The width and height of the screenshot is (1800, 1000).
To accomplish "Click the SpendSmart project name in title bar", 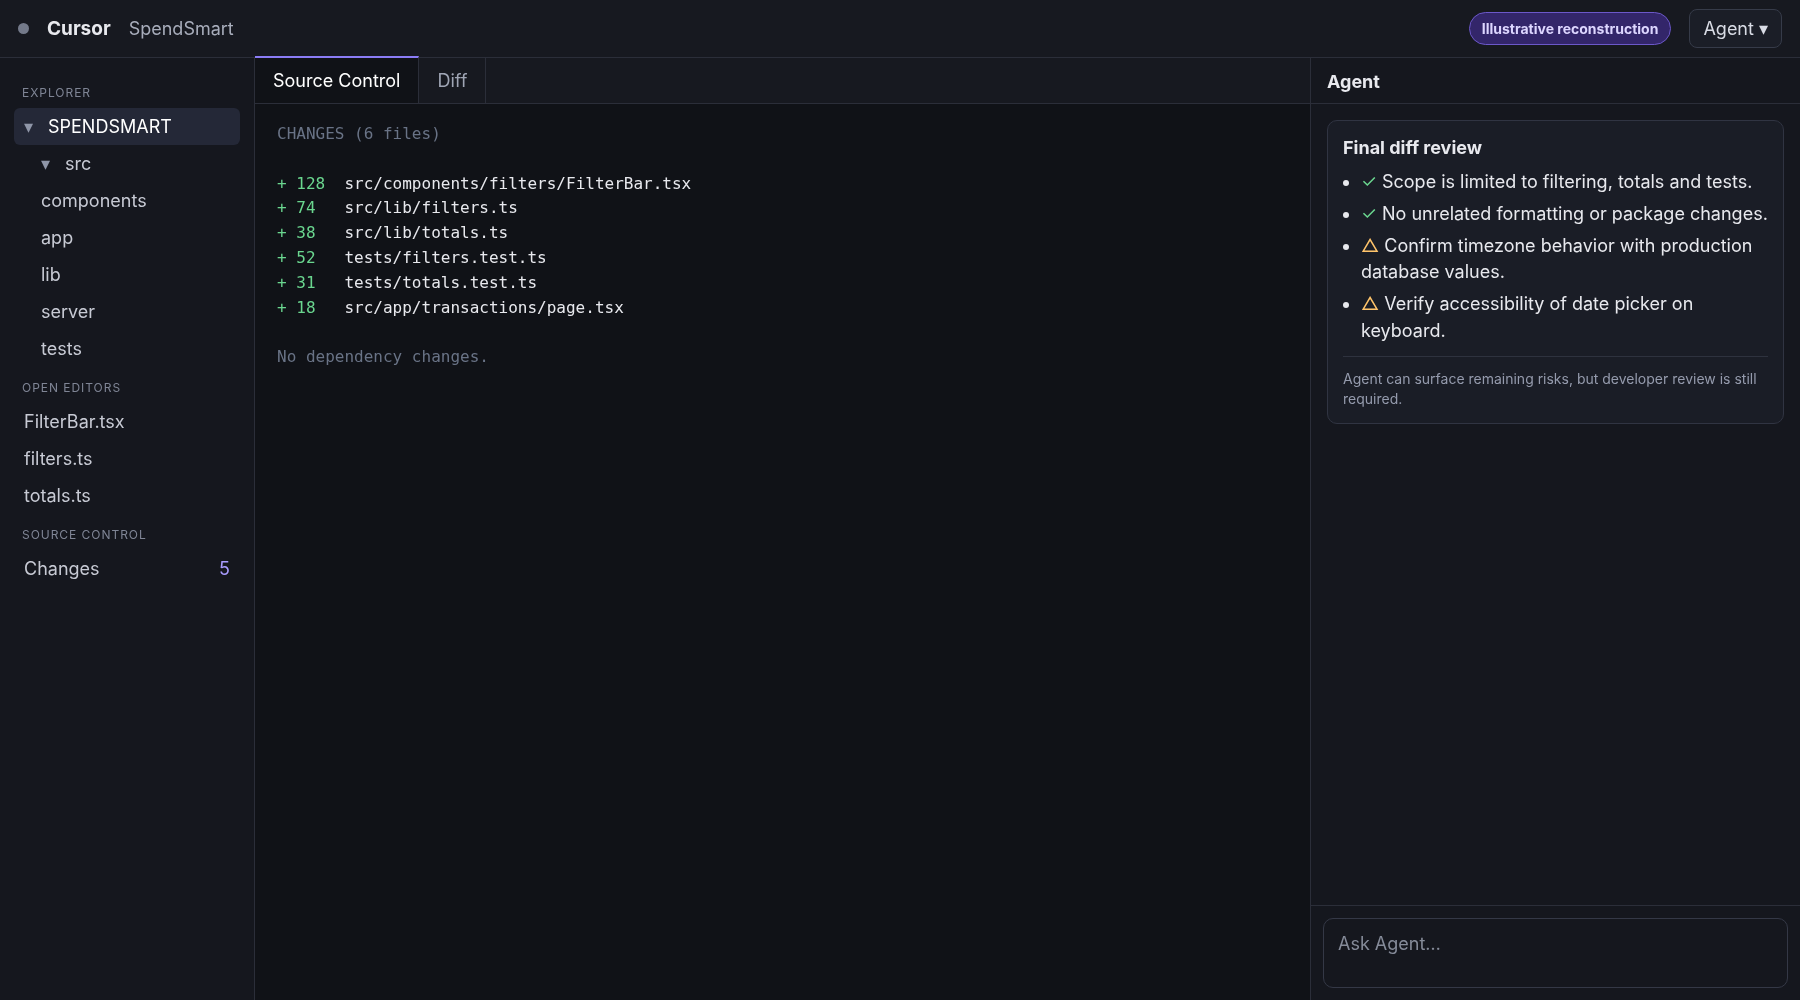I will 181,29.
